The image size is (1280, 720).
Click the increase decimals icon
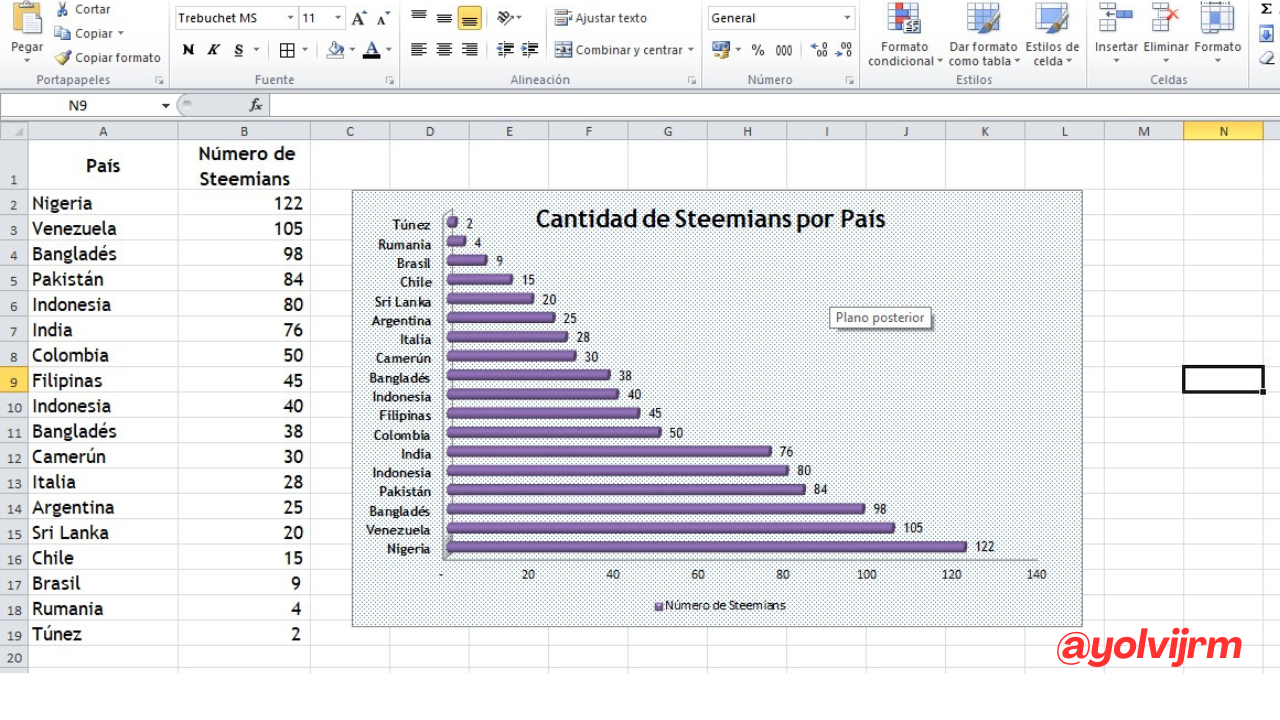pos(819,50)
